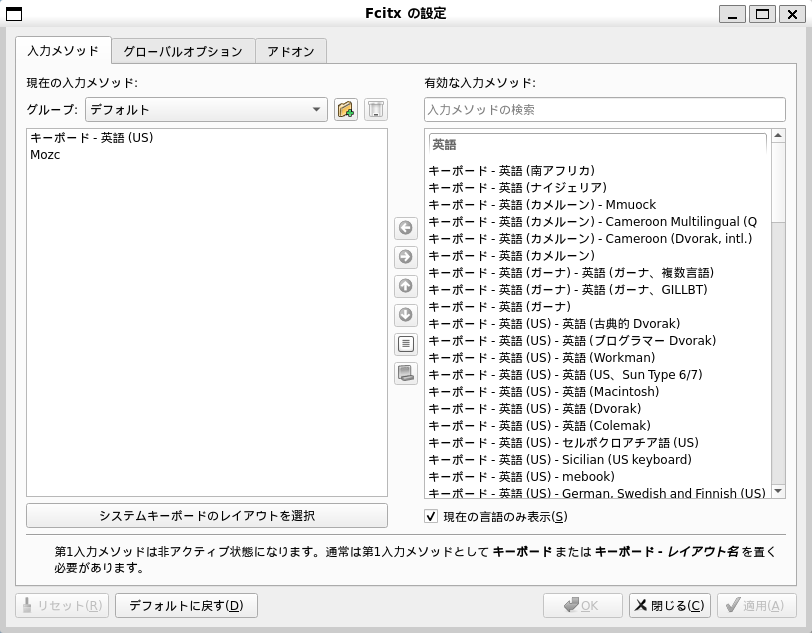This screenshot has width=812, height=633.
Task: Switch to the グローバルオプション tab
Action: pos(183,51)
